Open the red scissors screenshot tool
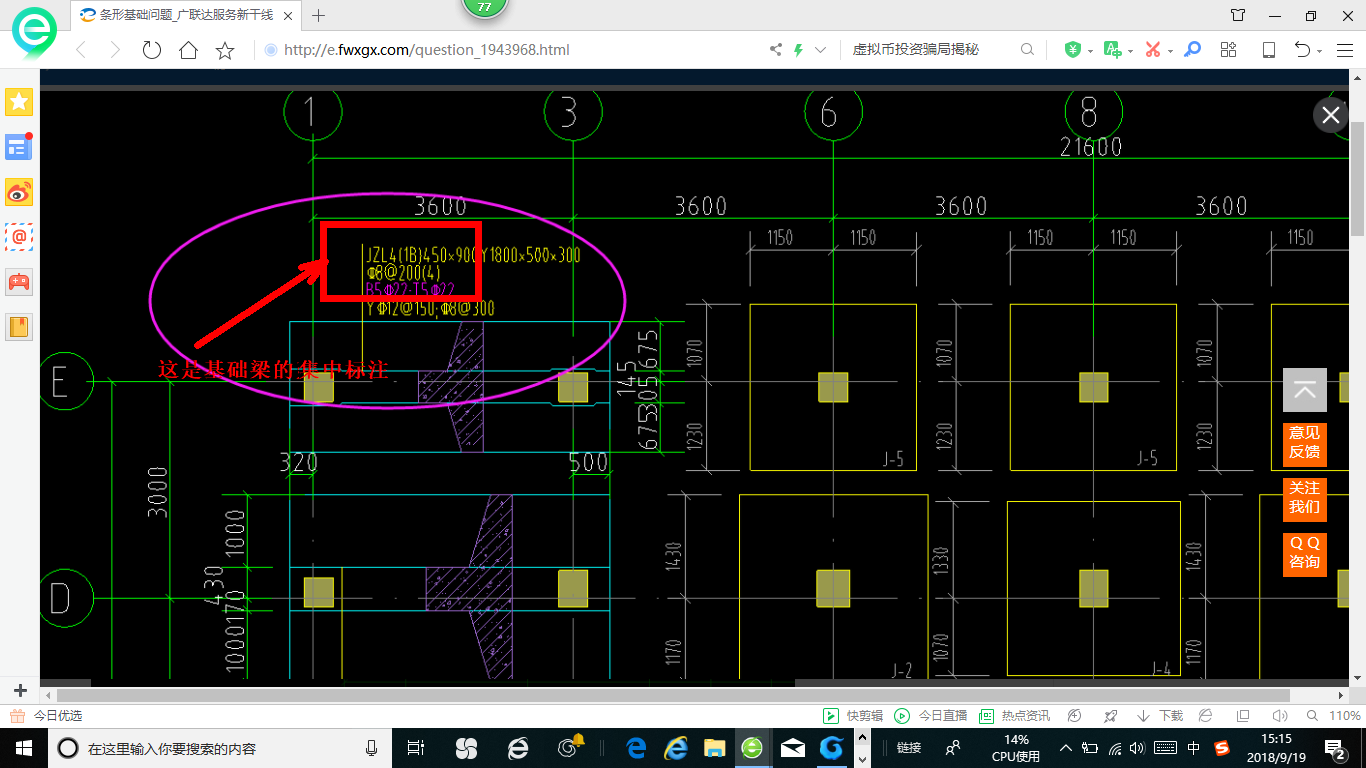 point(1153,50)
